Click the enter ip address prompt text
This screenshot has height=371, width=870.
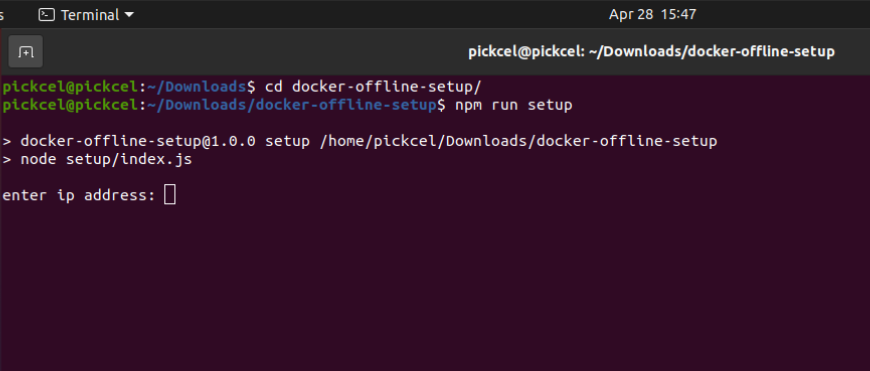point(78,195)
